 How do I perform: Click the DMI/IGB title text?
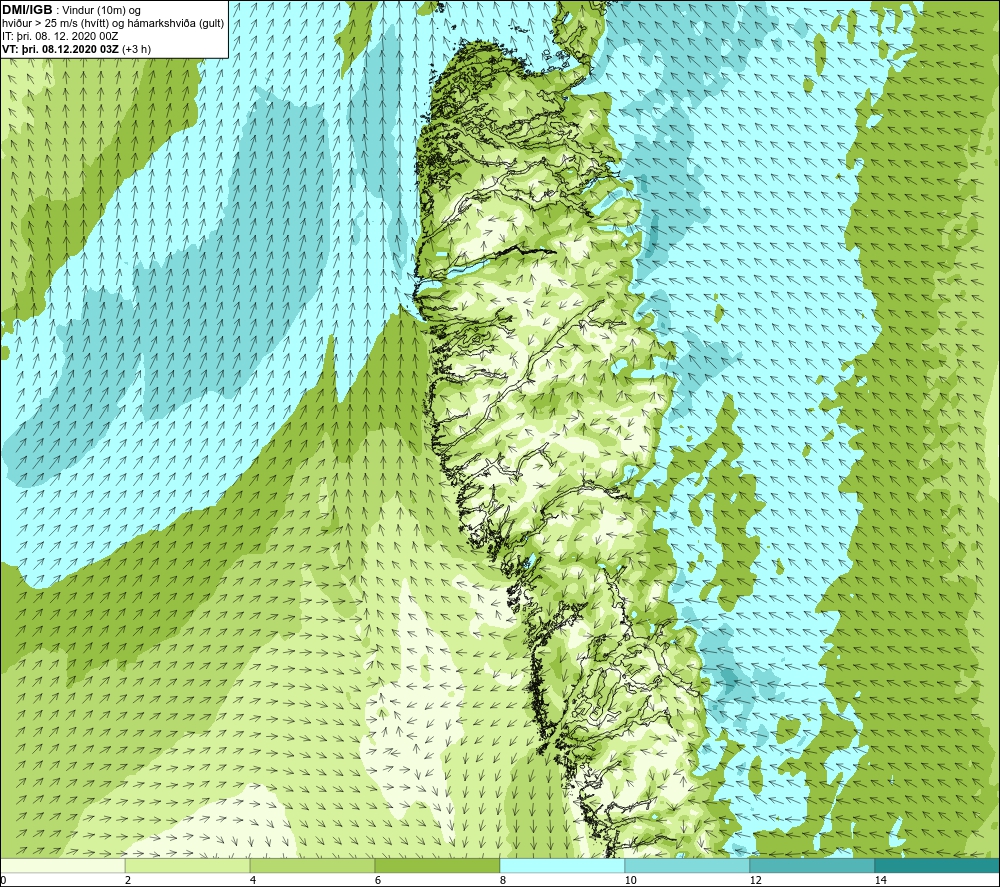27,10
